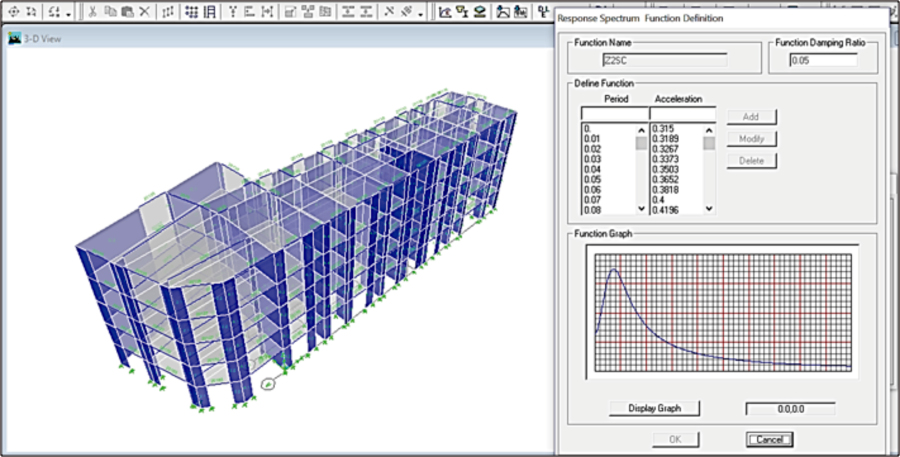The height and width of the screenshot is (457, 900).
Task: Click the Response Spectrum Function Definition title bar
Action: (x=721, y=18)
